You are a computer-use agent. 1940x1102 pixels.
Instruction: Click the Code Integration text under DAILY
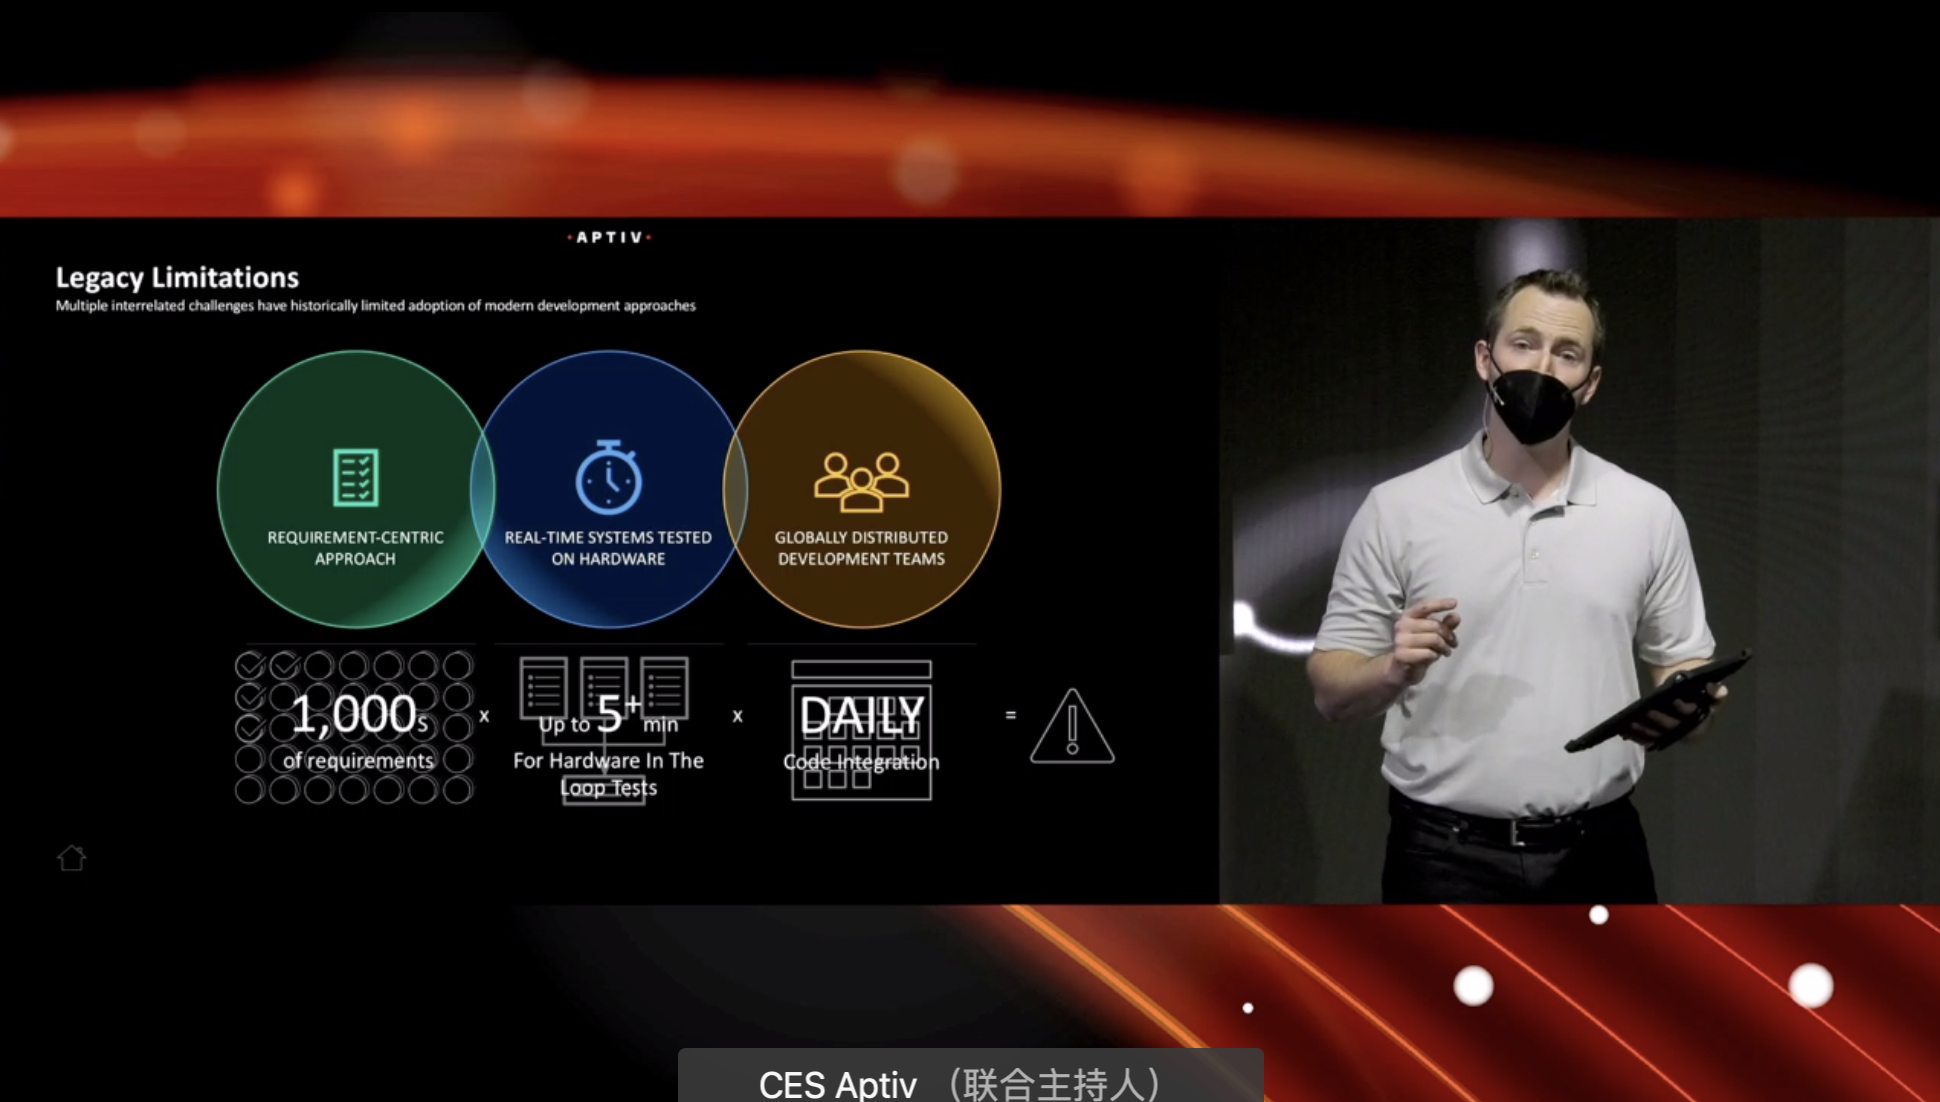[x=861, y=762]
